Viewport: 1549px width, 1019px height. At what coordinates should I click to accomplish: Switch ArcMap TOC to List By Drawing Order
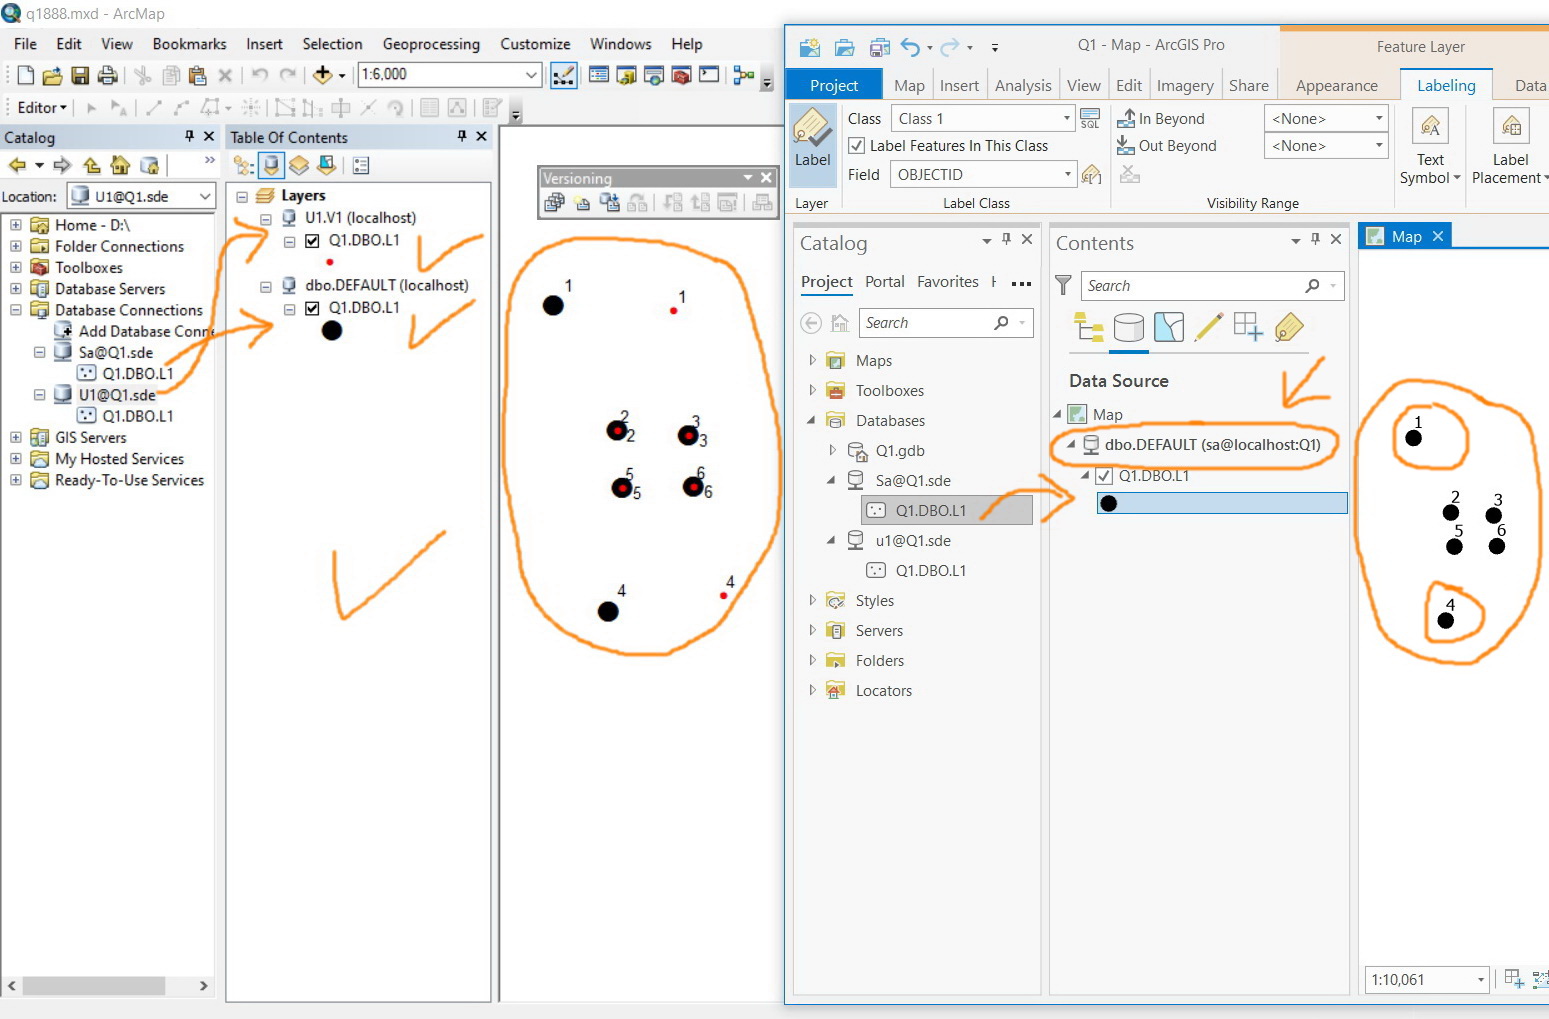(243, 165)
